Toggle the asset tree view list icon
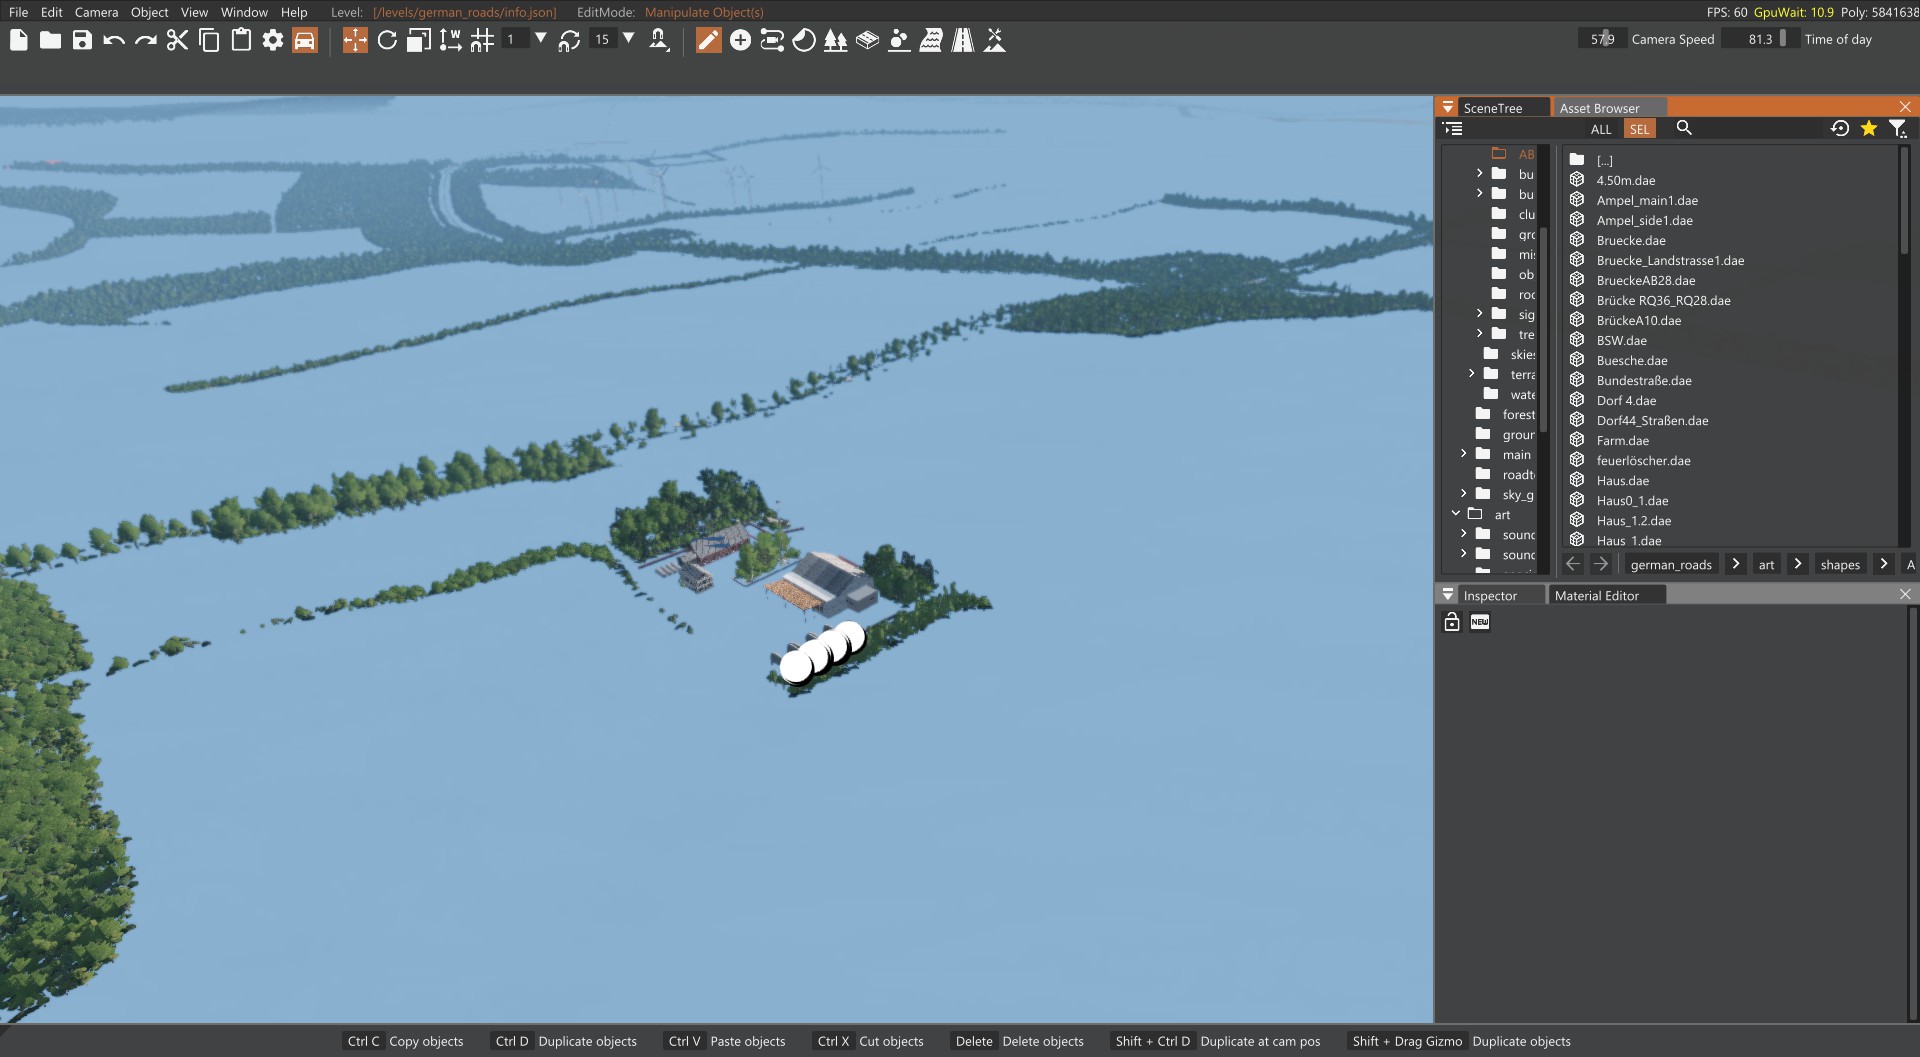The width and height of the screenshot is (1920, 1057). pos(1453,128)
